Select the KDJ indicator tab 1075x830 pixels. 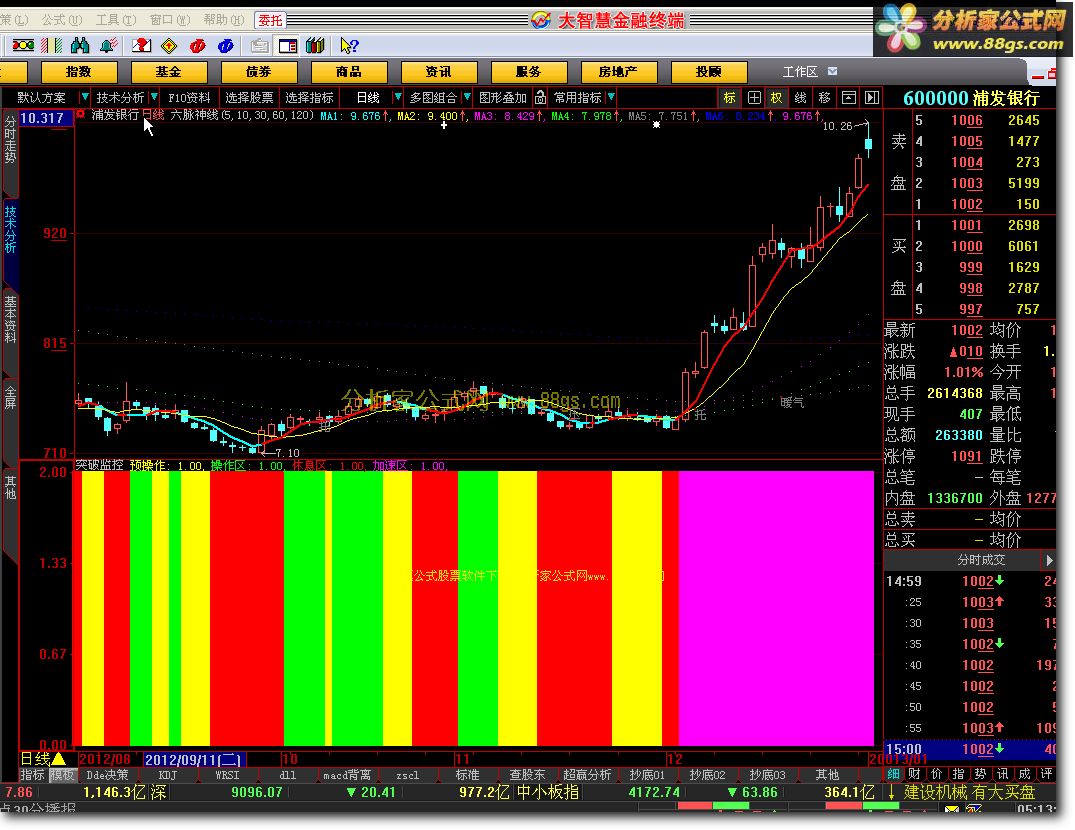[x=168, y=775]
